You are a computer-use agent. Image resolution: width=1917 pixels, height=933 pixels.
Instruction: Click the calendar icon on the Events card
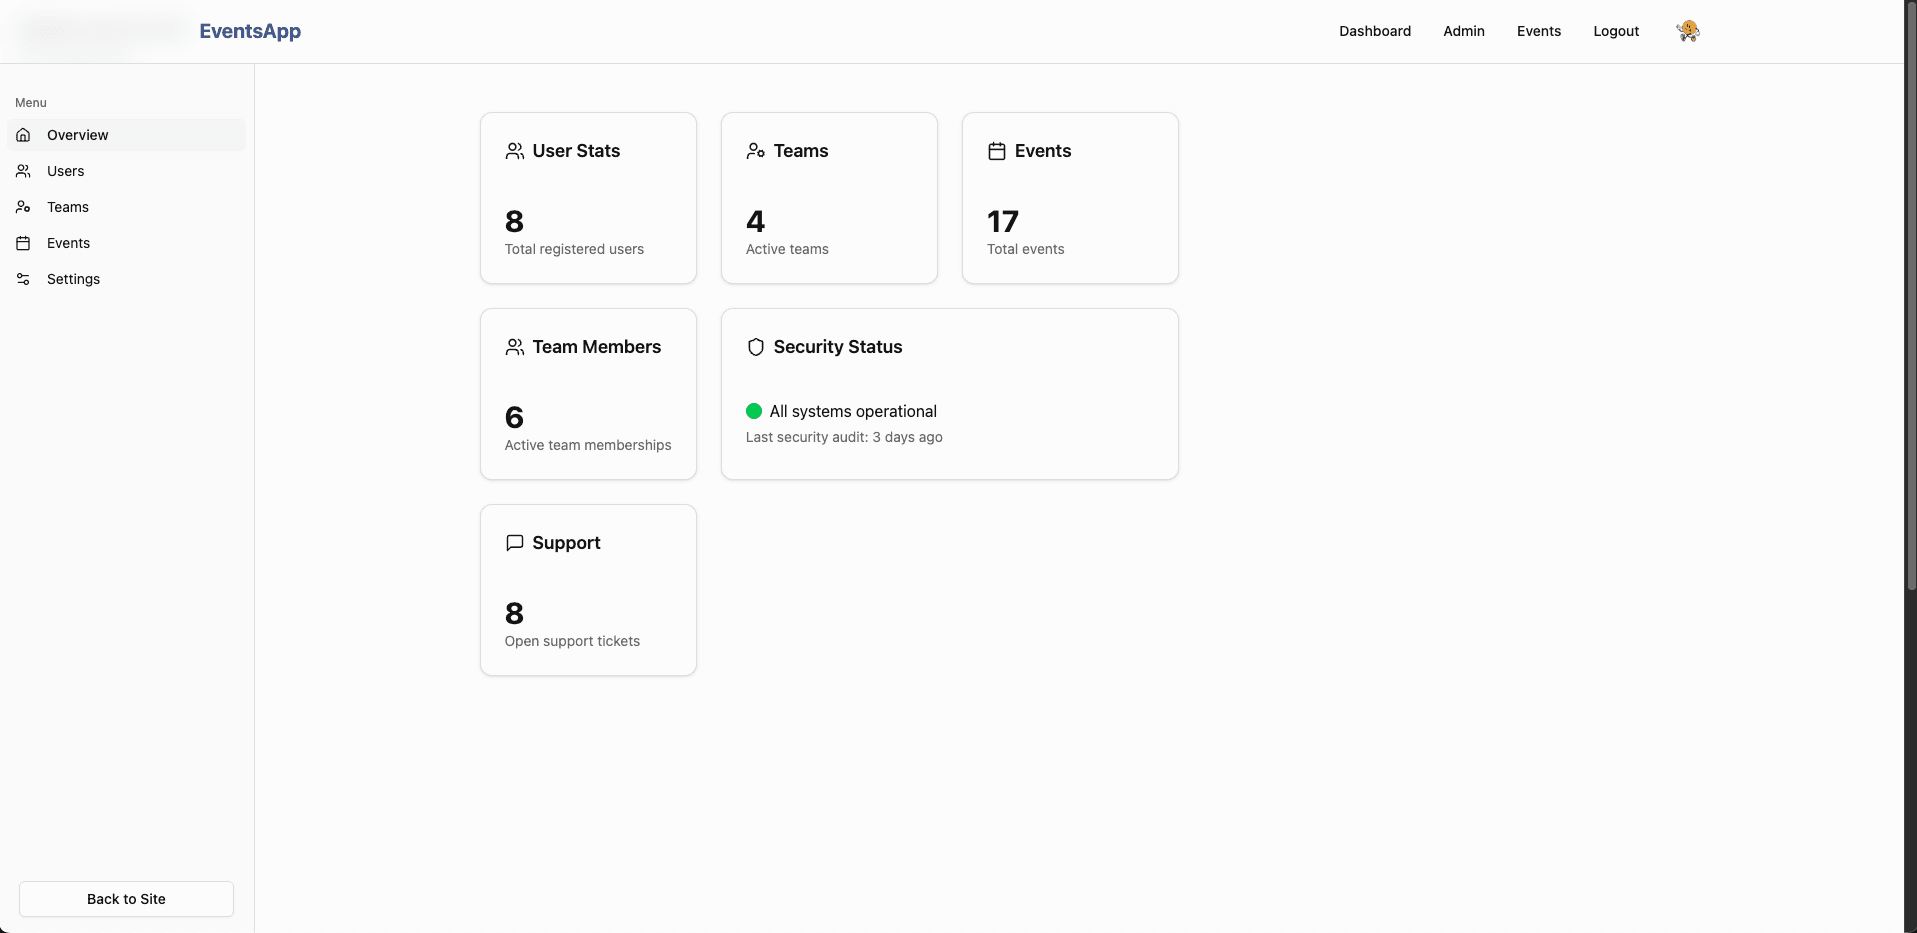pos(996,151)
